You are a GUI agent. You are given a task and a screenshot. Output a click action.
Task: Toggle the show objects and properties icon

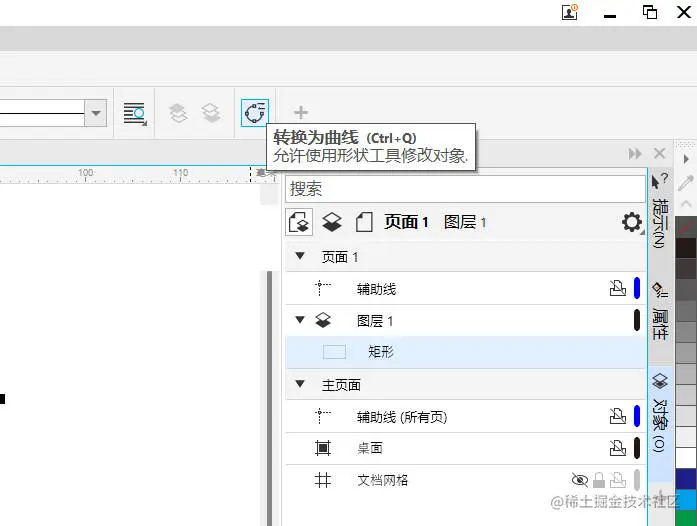(x=299, y=222)
